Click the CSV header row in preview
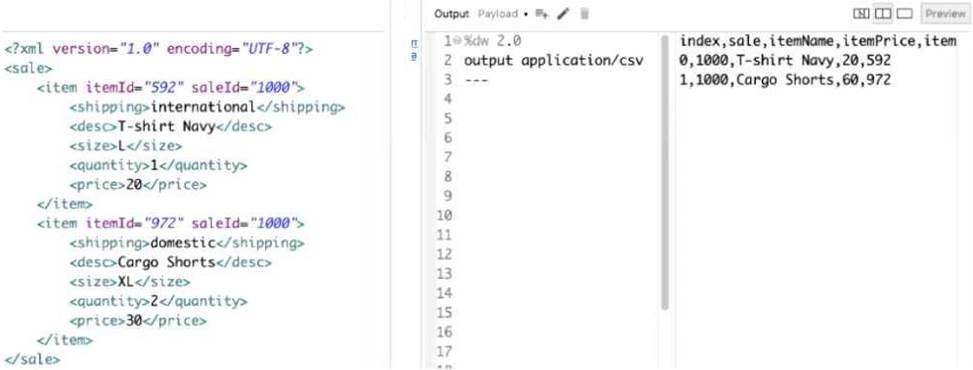Screen dimensions: 973x370 818,42
